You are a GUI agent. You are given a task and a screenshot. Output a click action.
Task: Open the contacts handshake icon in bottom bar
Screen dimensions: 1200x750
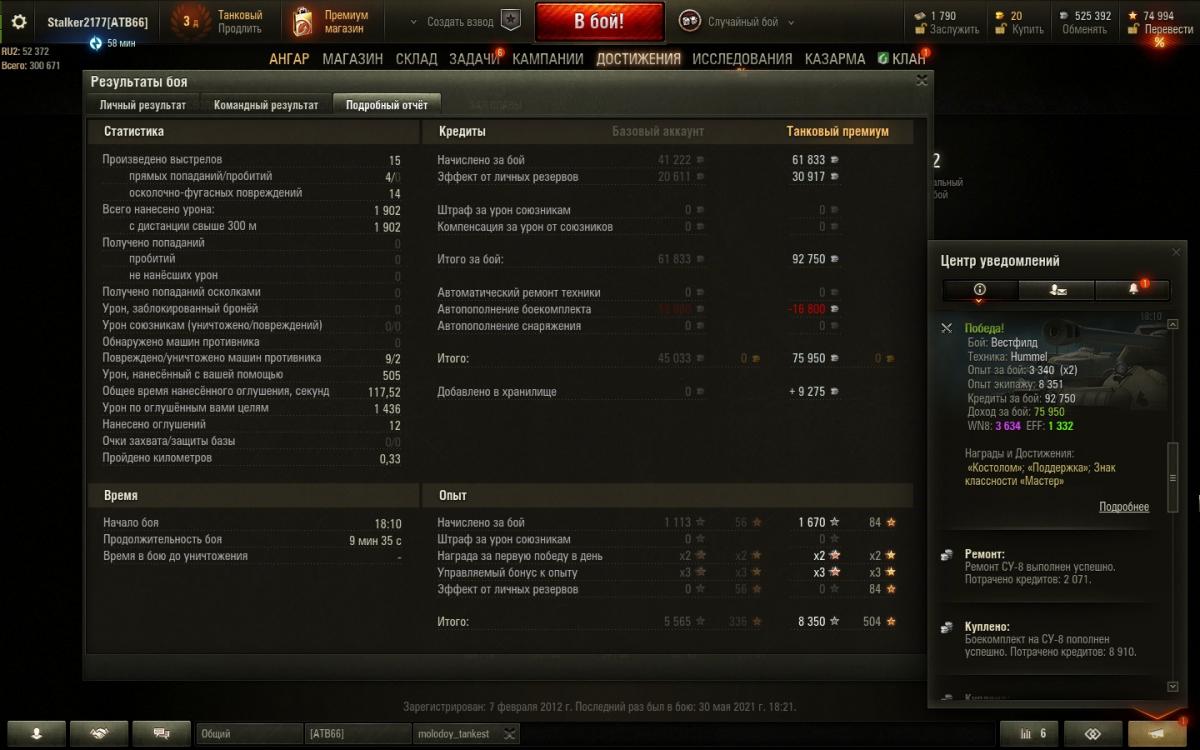click(99, 733)
